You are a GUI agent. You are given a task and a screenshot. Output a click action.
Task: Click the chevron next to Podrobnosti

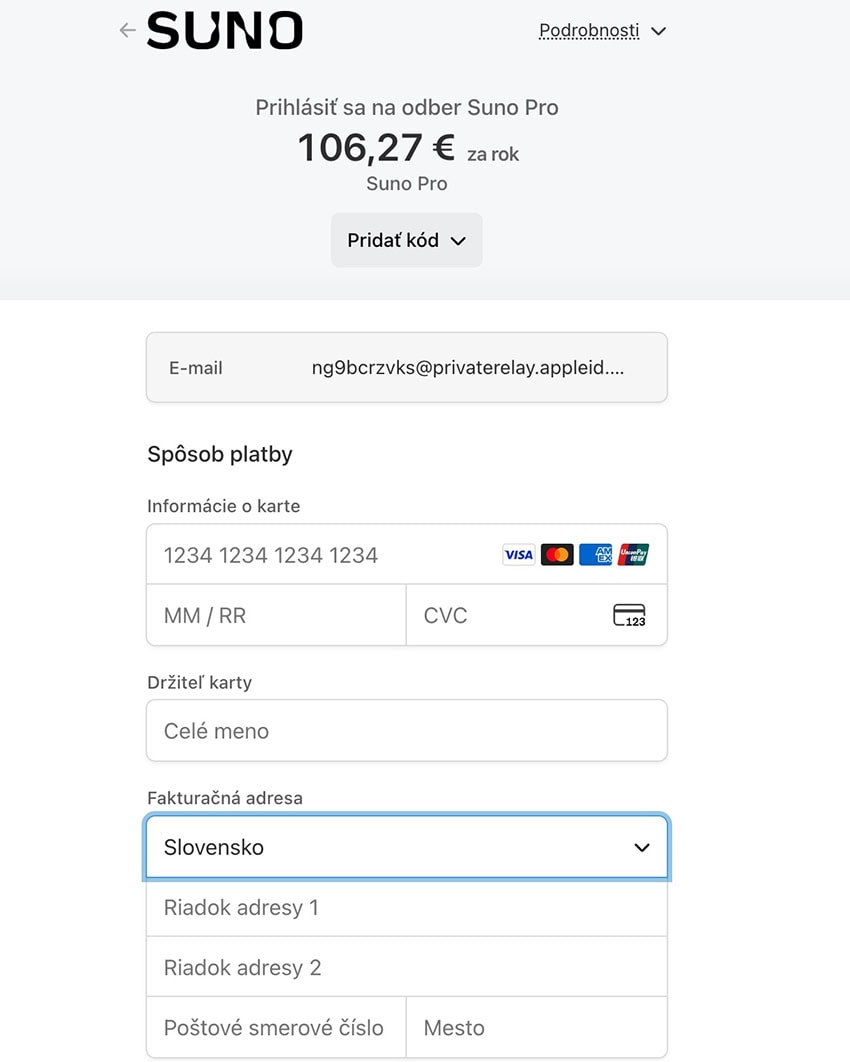click(x=658, y=31)
